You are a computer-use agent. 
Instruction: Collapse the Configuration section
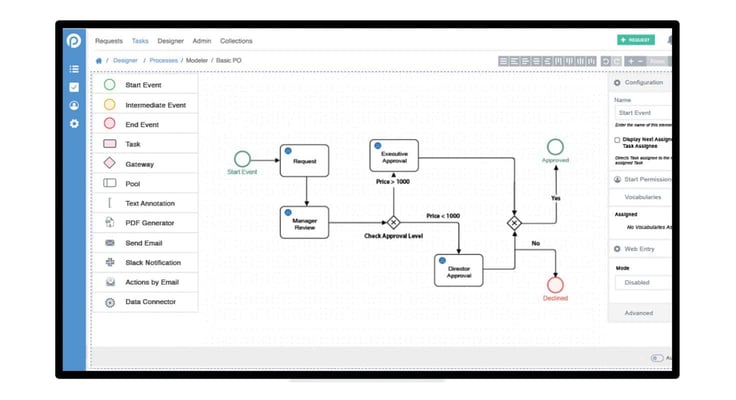640,82
